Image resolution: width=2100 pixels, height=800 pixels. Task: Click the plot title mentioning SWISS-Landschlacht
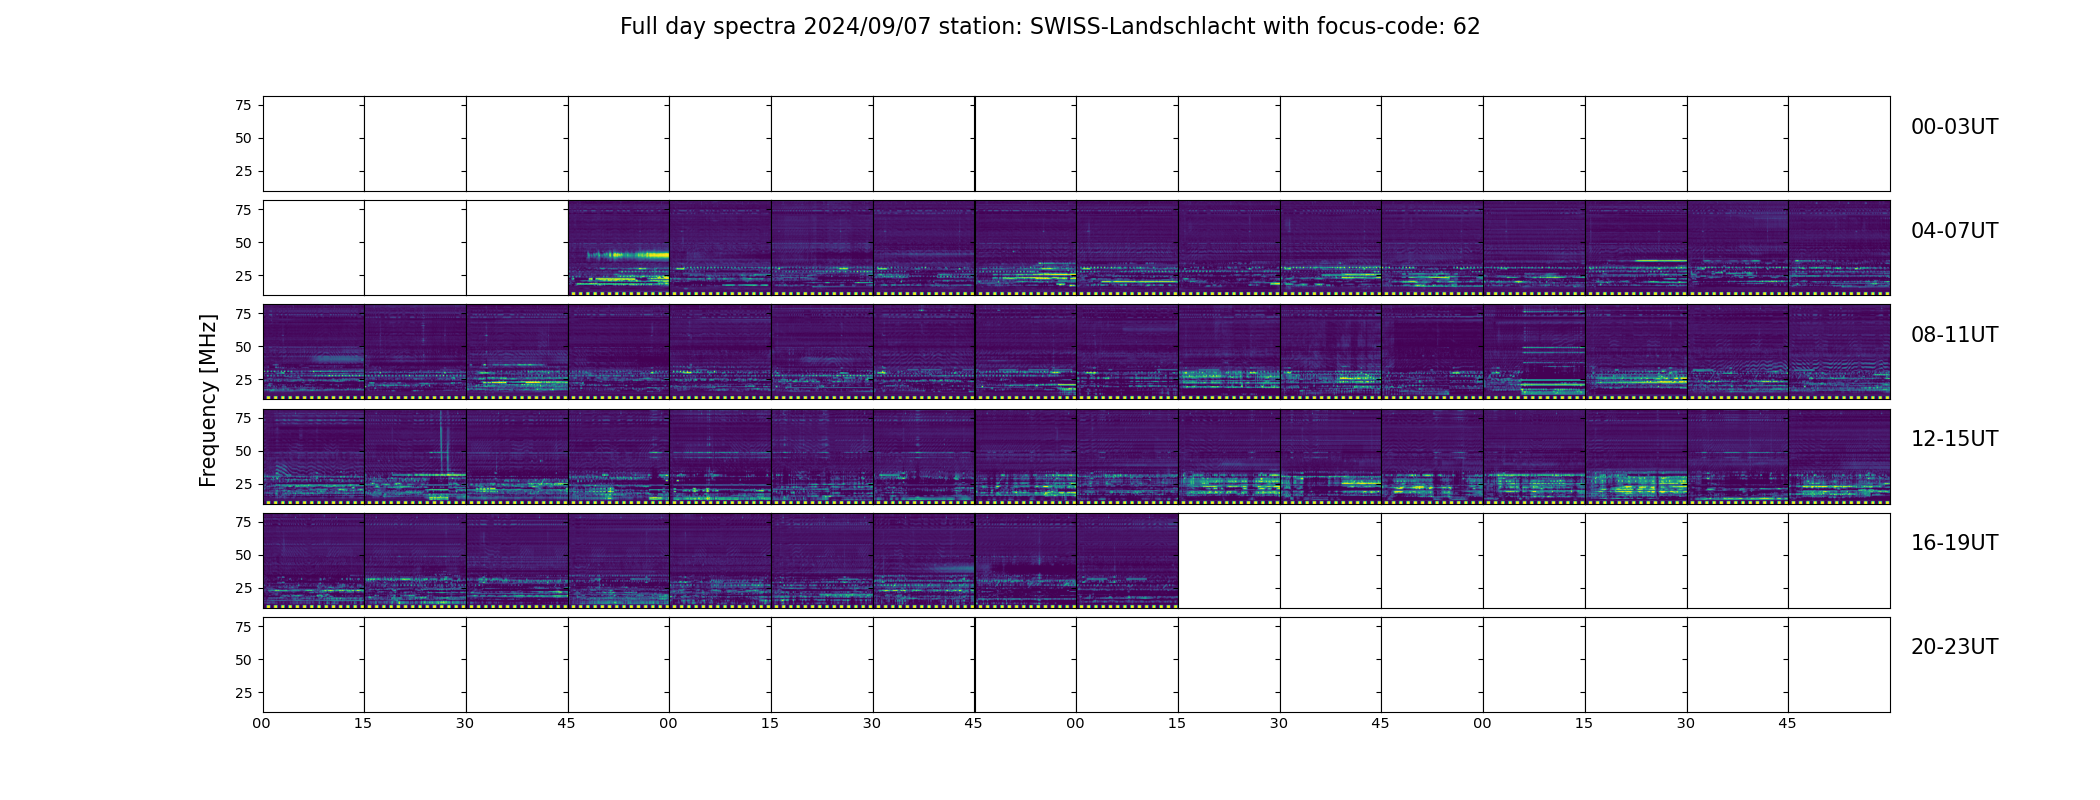click(1049, 27)
